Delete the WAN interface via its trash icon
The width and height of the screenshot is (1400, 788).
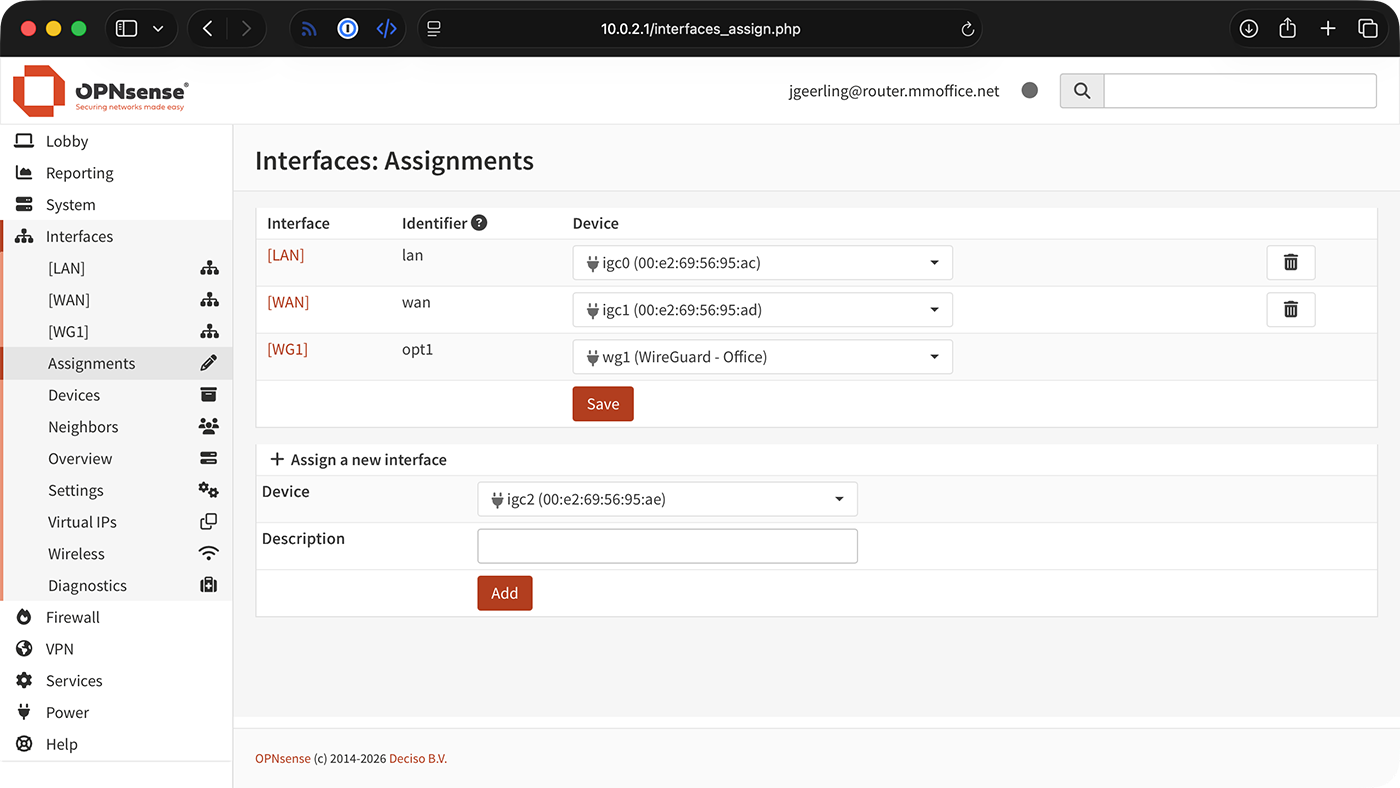pos(1291,310)
